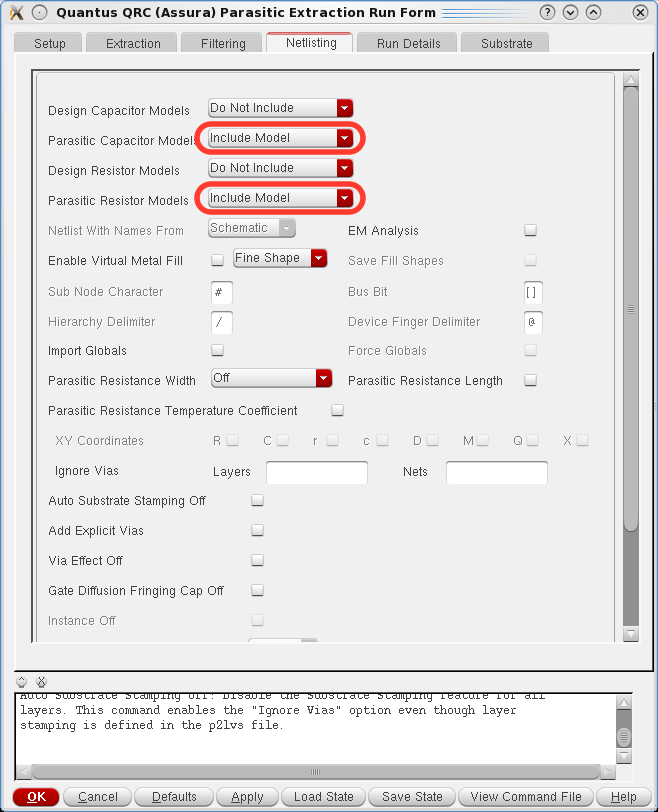Click the Ignore Vias Layers input field
658x812 pixels.
point(317,472)
